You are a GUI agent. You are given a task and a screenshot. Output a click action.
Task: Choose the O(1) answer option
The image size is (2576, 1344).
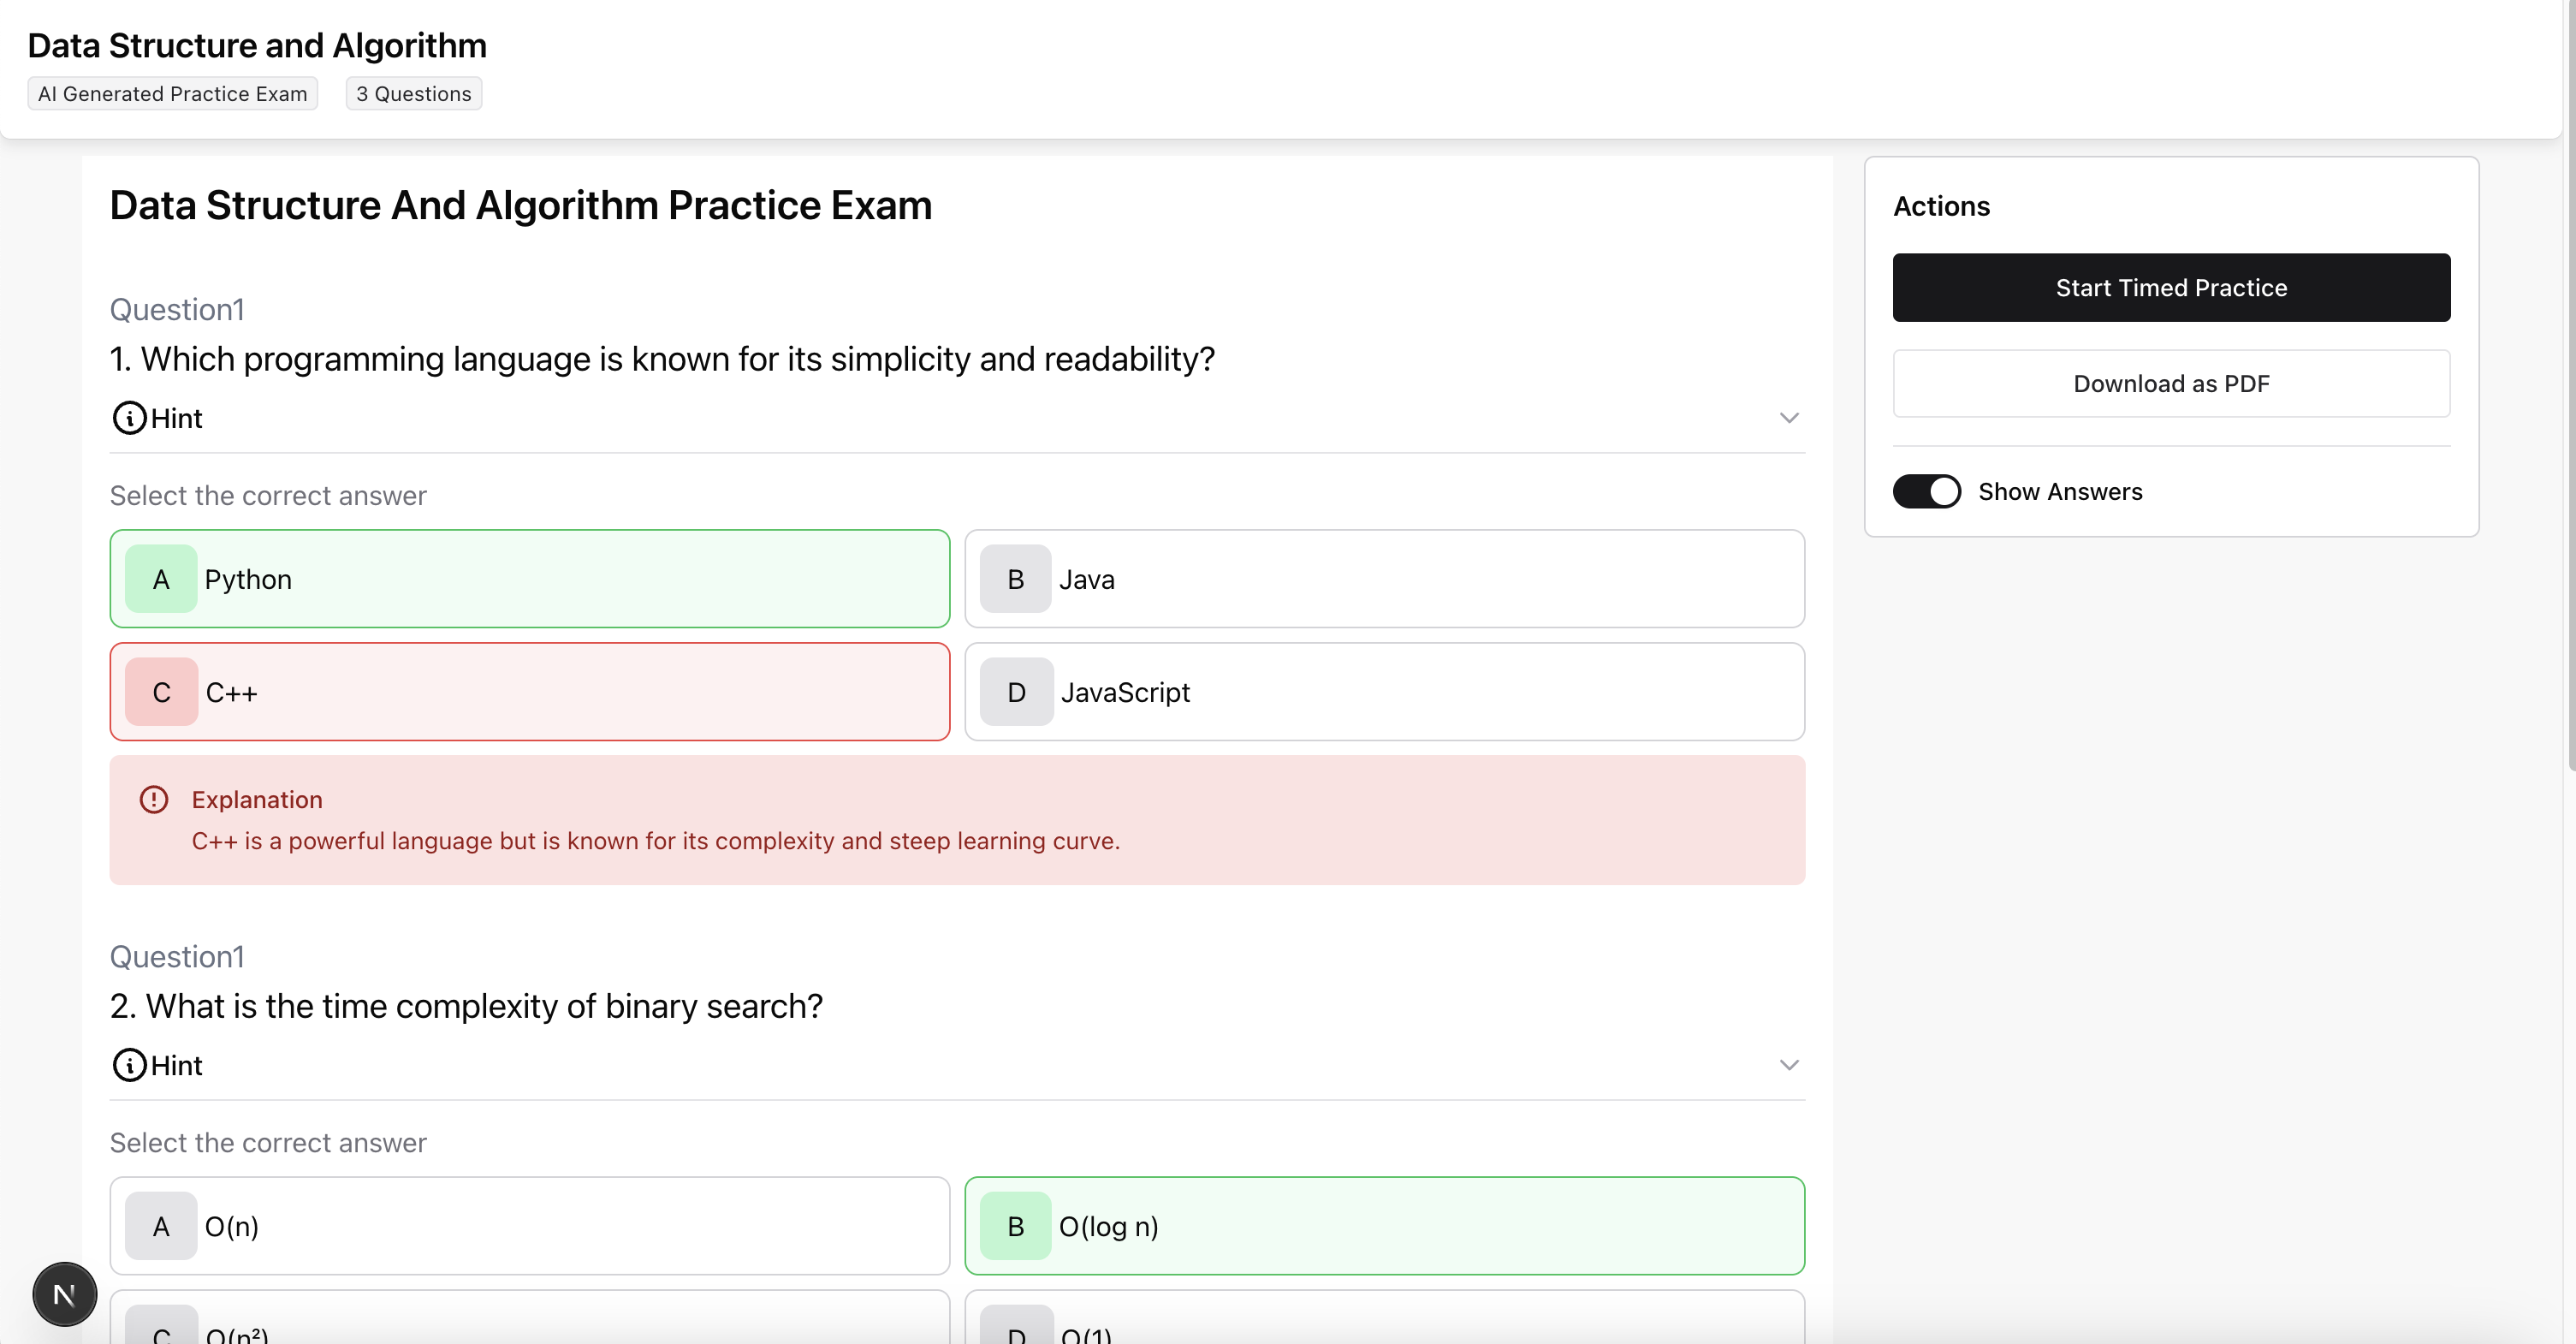1385,1318
